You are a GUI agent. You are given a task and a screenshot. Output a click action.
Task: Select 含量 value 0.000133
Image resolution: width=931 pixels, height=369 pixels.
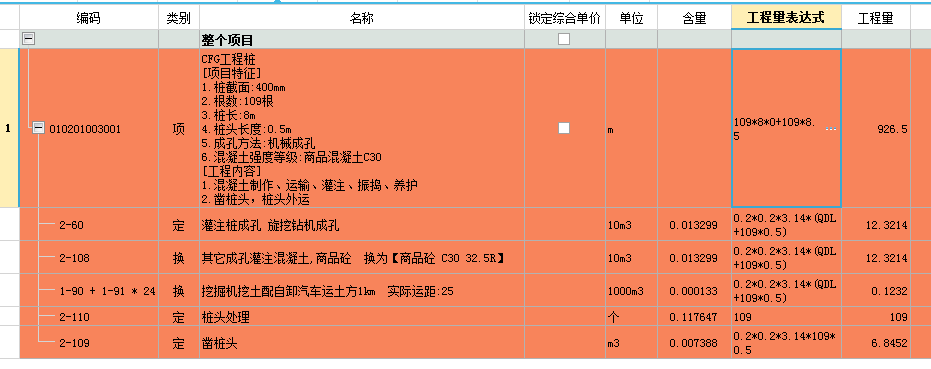coord(694,291)
